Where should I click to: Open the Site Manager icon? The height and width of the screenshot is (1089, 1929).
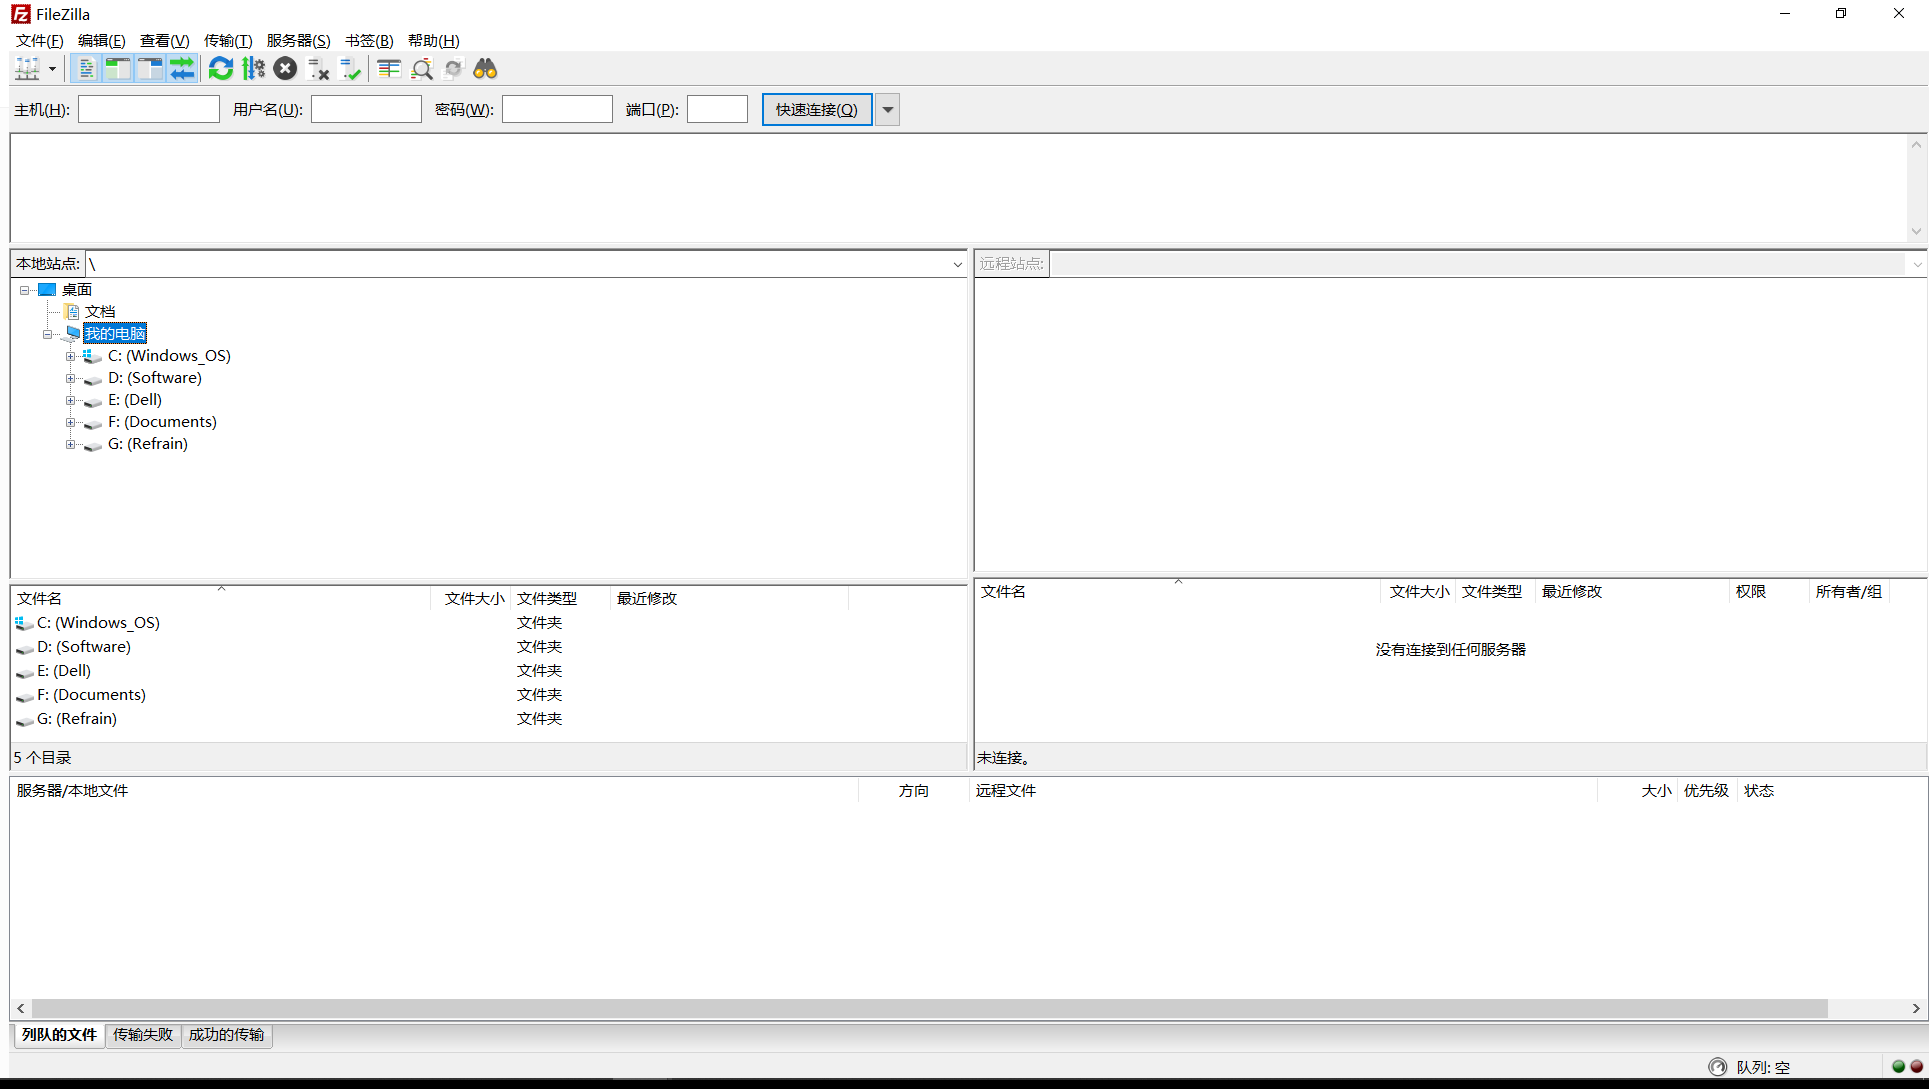(27, 69)
